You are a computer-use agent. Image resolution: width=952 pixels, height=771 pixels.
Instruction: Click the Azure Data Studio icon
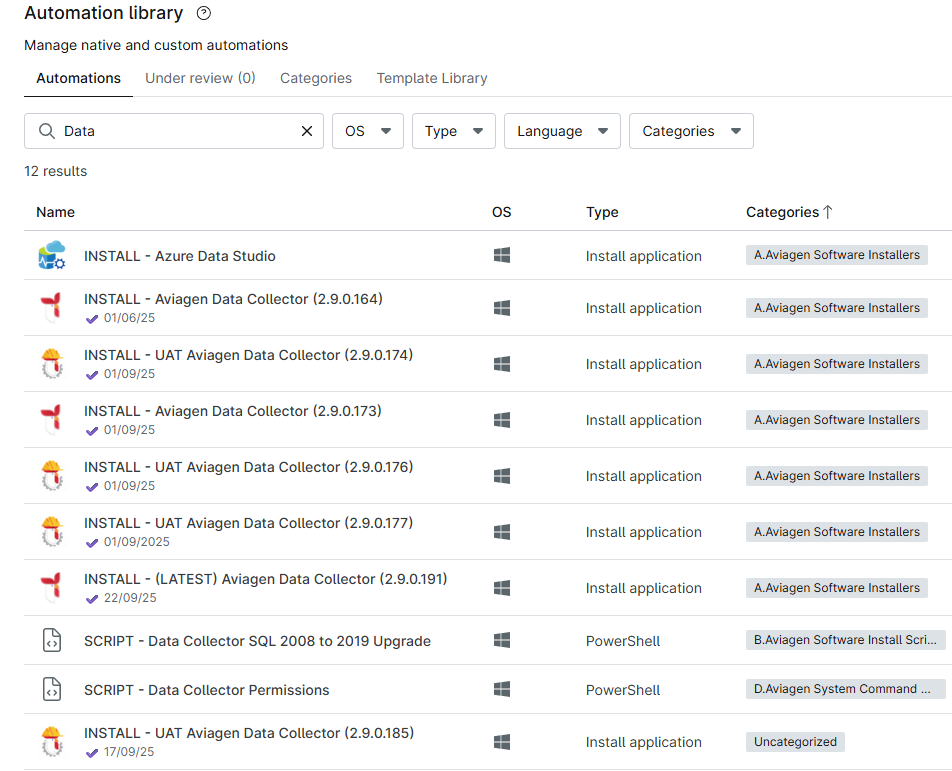[51, 256]
